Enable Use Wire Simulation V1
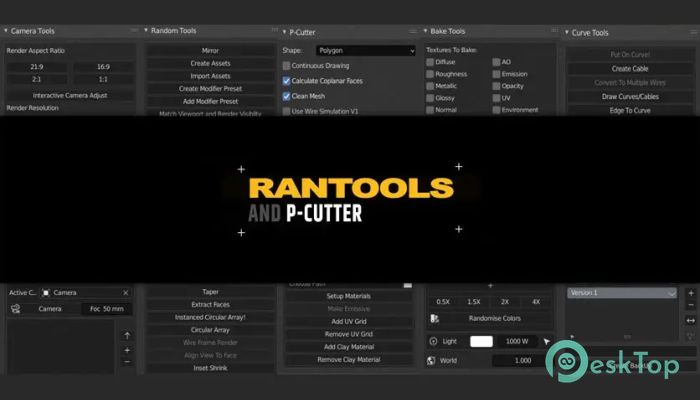This screenshot has height=400, width=700. [x=287, y=111]
